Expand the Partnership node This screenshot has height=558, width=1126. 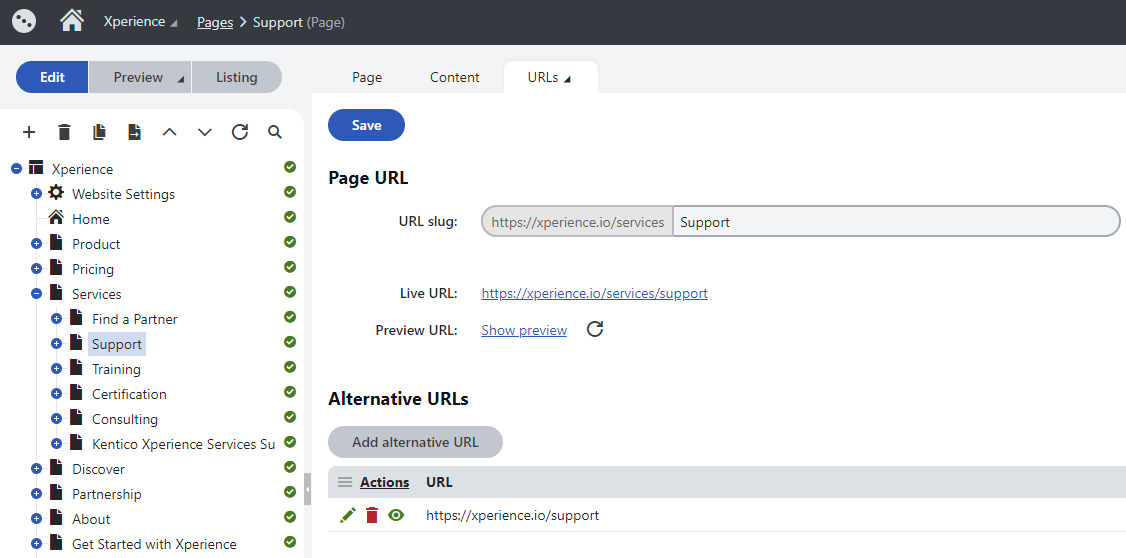[37, 494]
